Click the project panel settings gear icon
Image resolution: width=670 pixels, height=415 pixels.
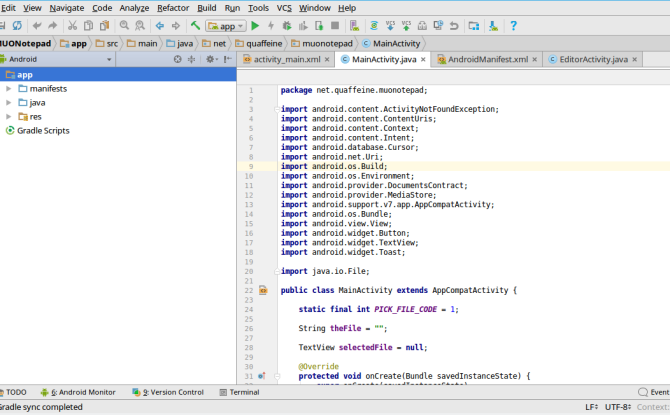click(x=210, y=60)
